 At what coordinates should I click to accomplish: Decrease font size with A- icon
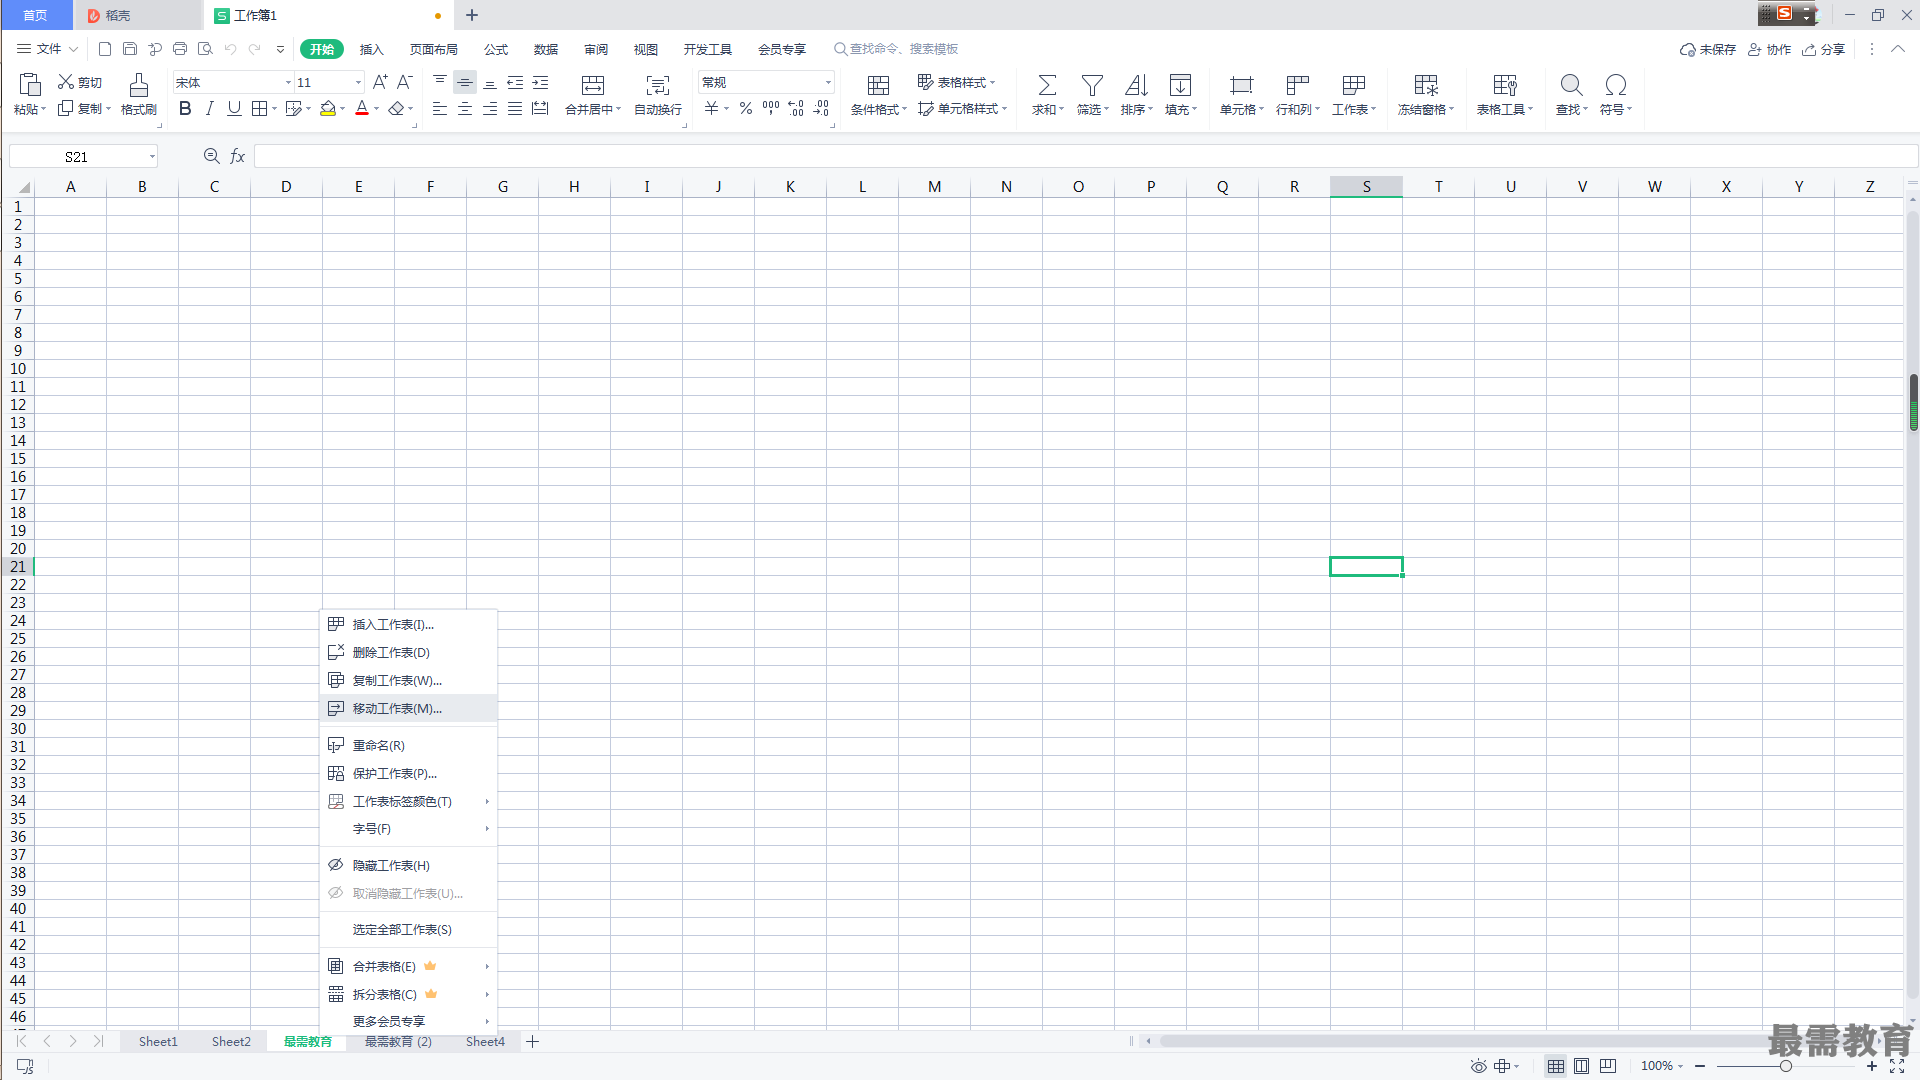pyautogui.click(x=404, y=82)
